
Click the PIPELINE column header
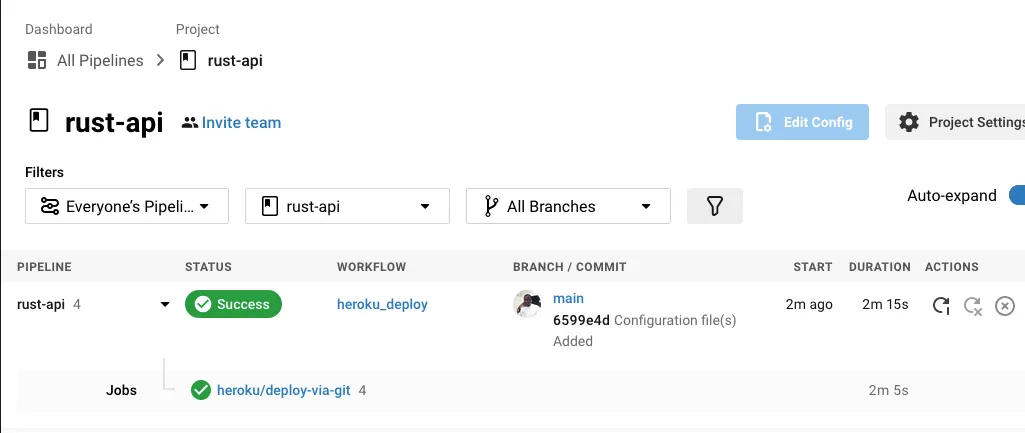[44, 267]
